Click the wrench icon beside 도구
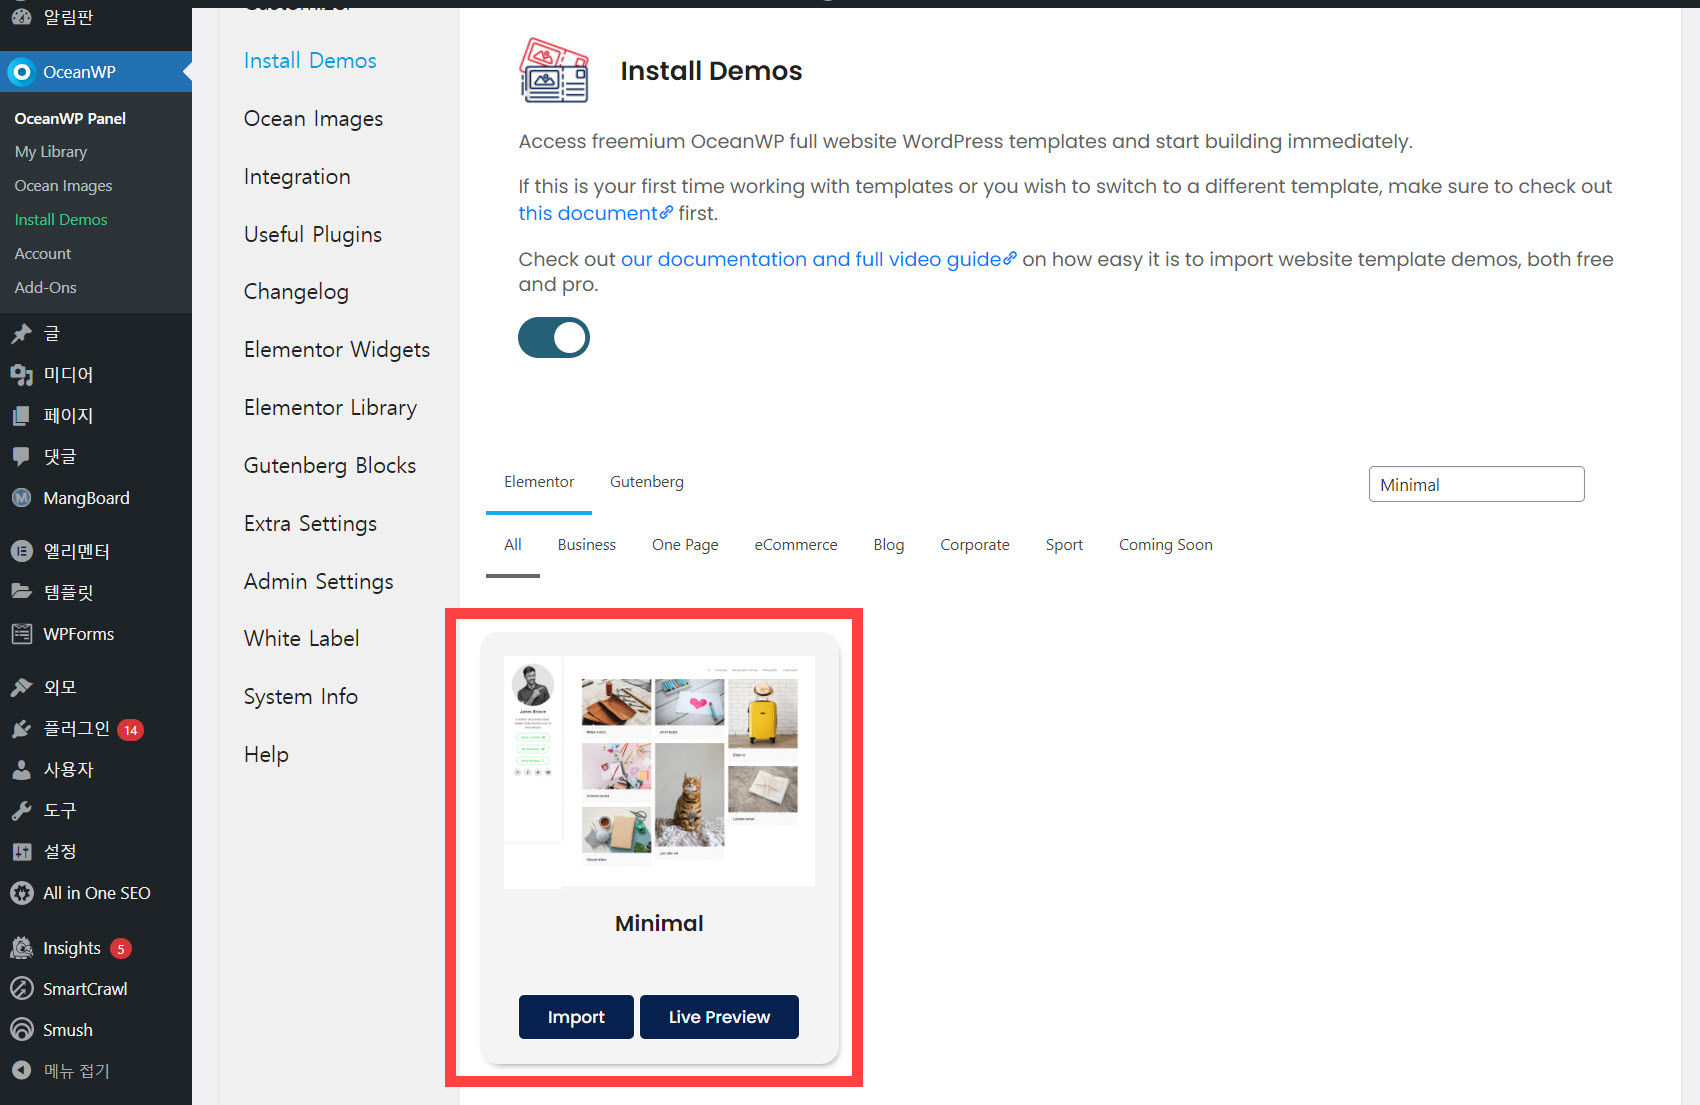The width and height of the screenshot is (1700, 1105). 21,811
